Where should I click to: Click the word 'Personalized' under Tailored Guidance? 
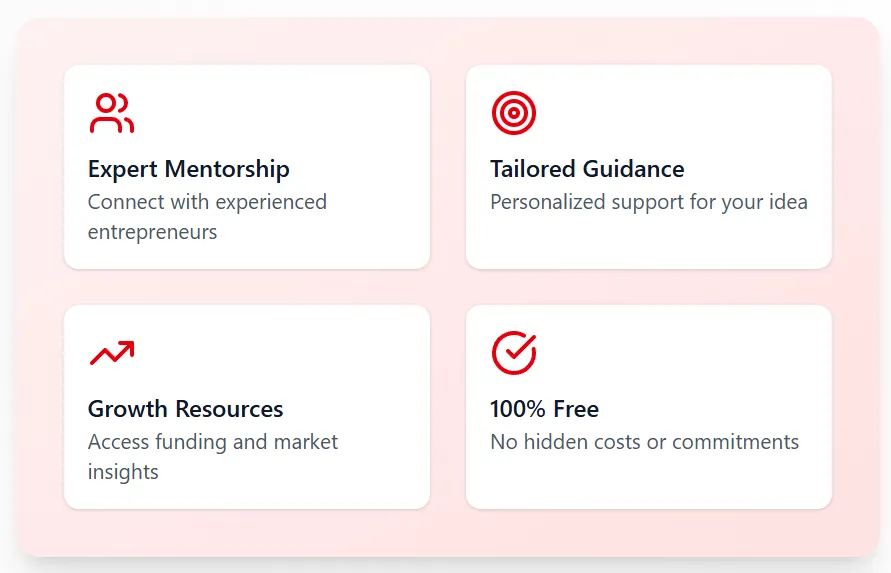[x=547, y=202]
